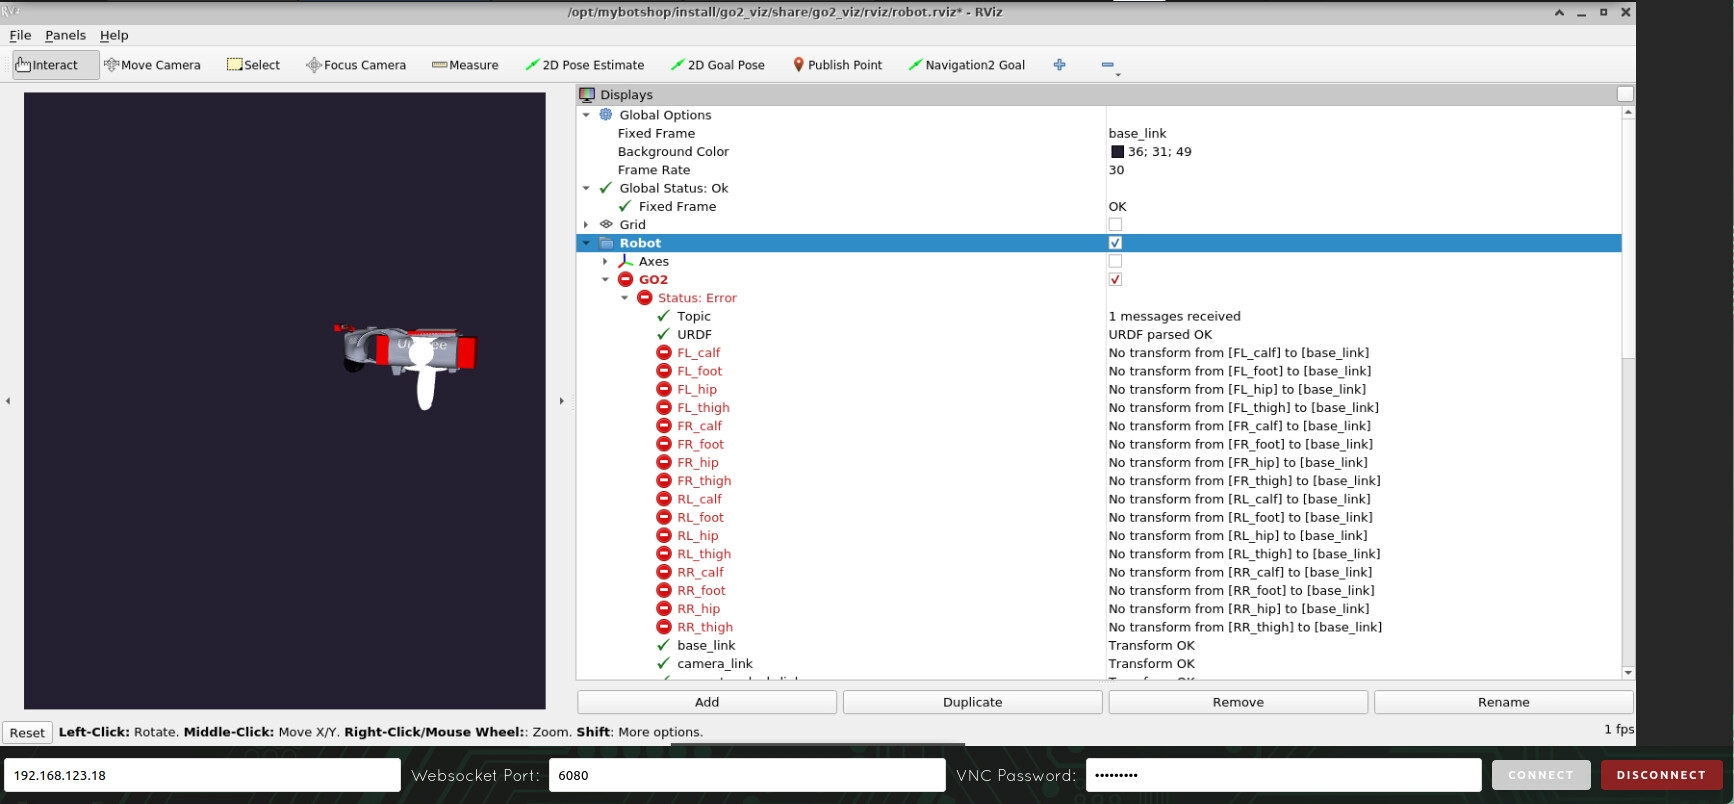Select the 2D Pose Estimate tool

(x=585, y=65)
